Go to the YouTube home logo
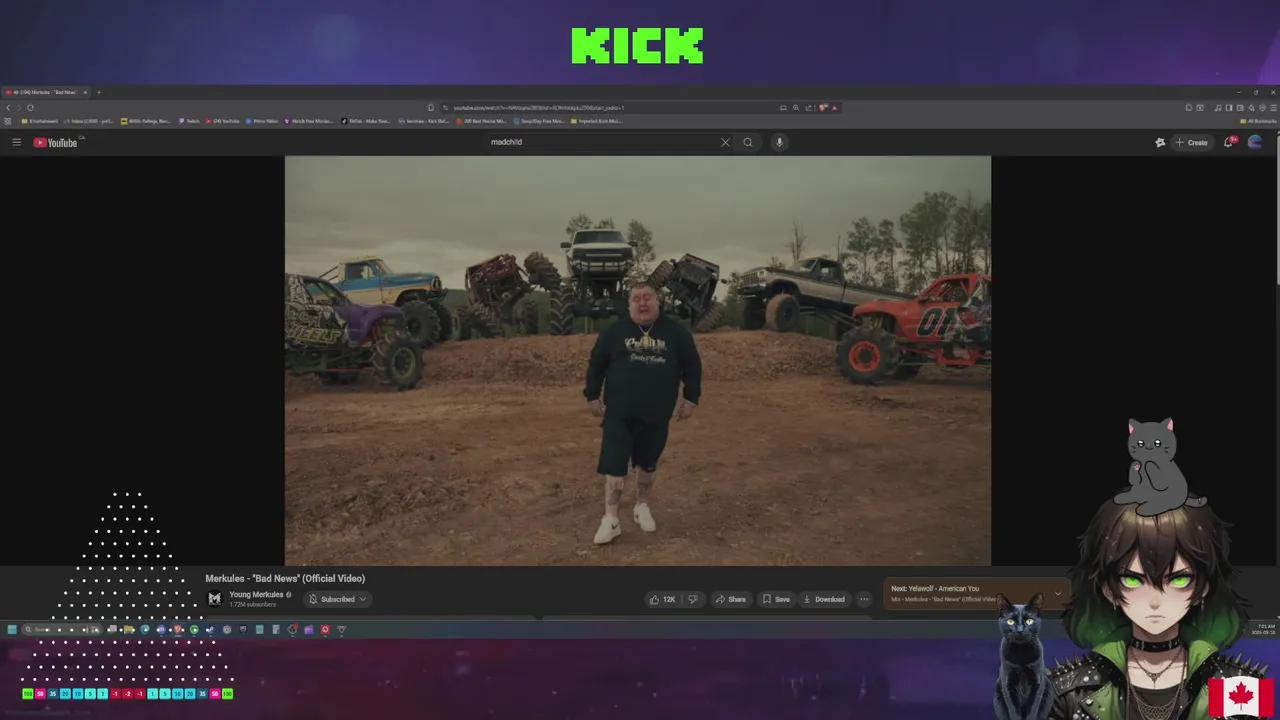The height and width of the screenshot is (720, 1280). click(x=56, y=142)
